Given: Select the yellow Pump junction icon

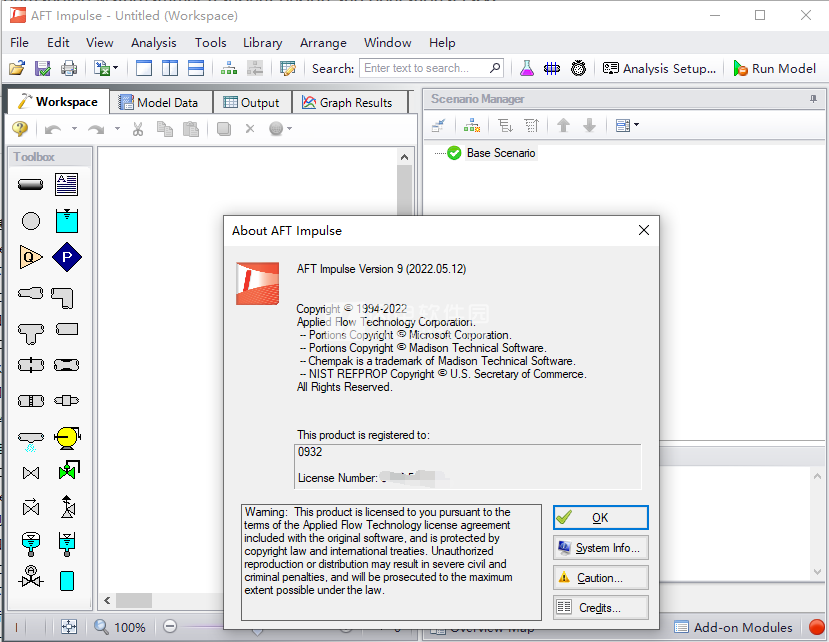Looking at the screenshot, I should pyautogui.click(x=67, y=438).
